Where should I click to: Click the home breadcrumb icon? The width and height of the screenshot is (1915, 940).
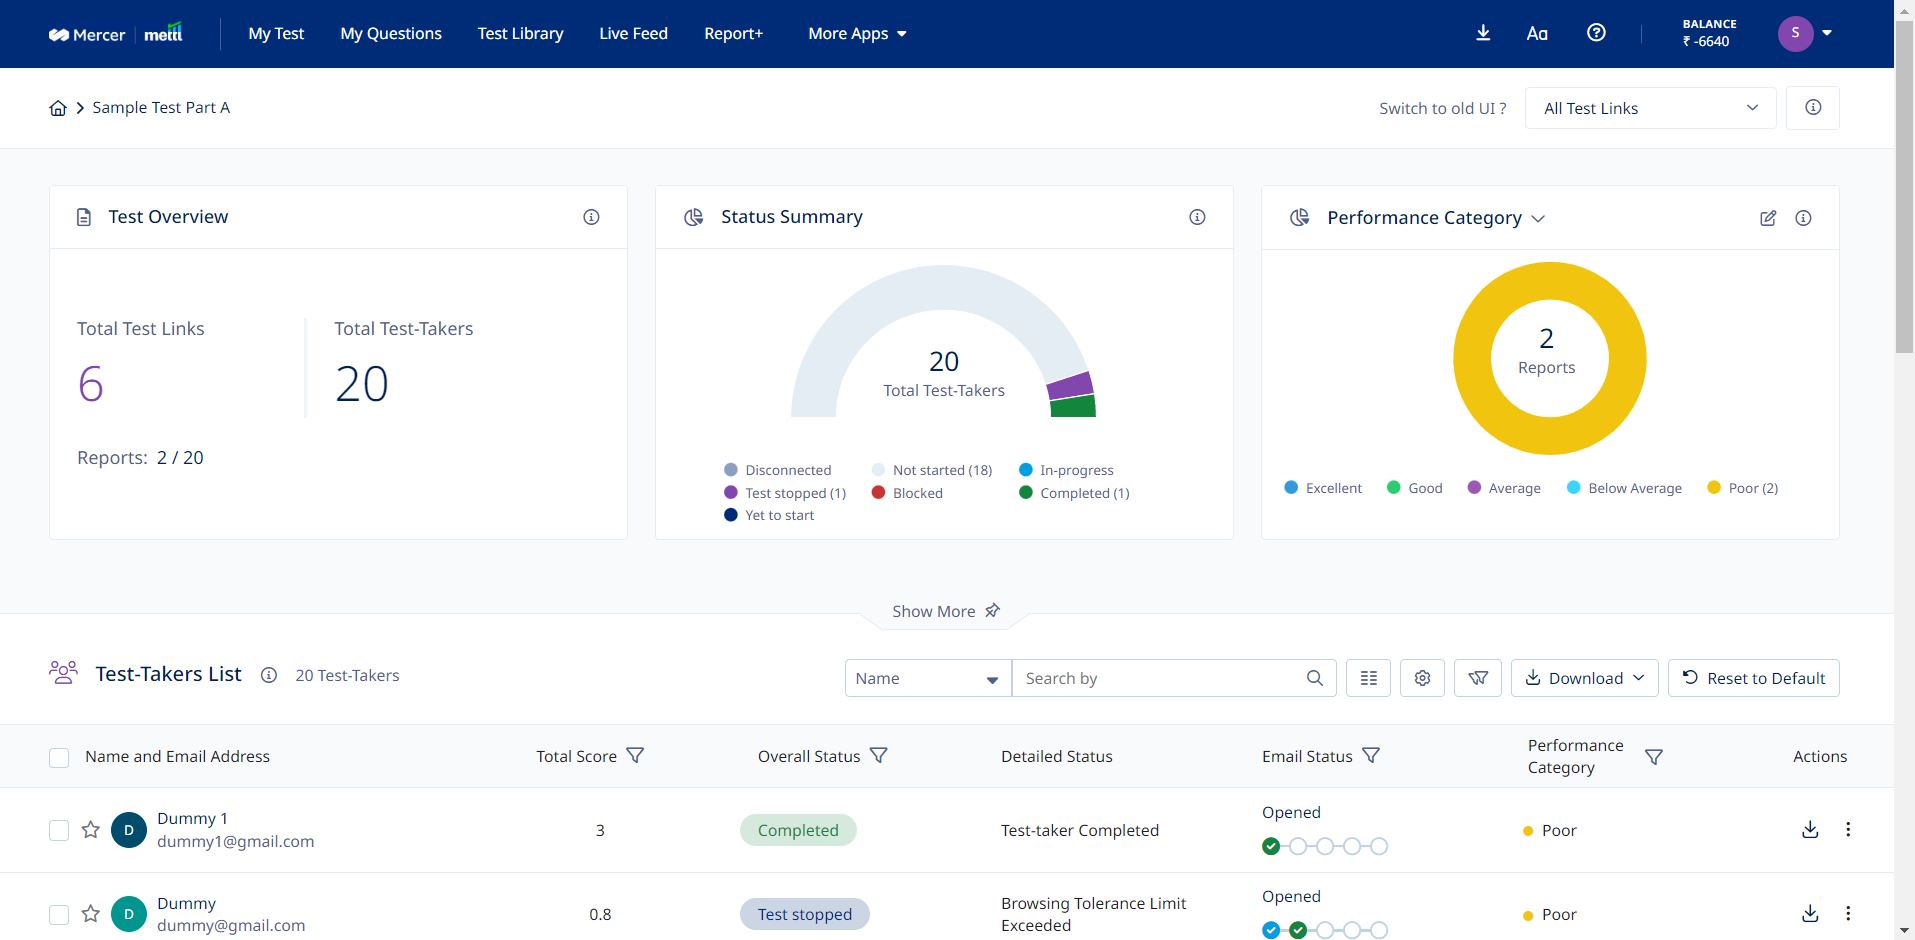[58, 108]
